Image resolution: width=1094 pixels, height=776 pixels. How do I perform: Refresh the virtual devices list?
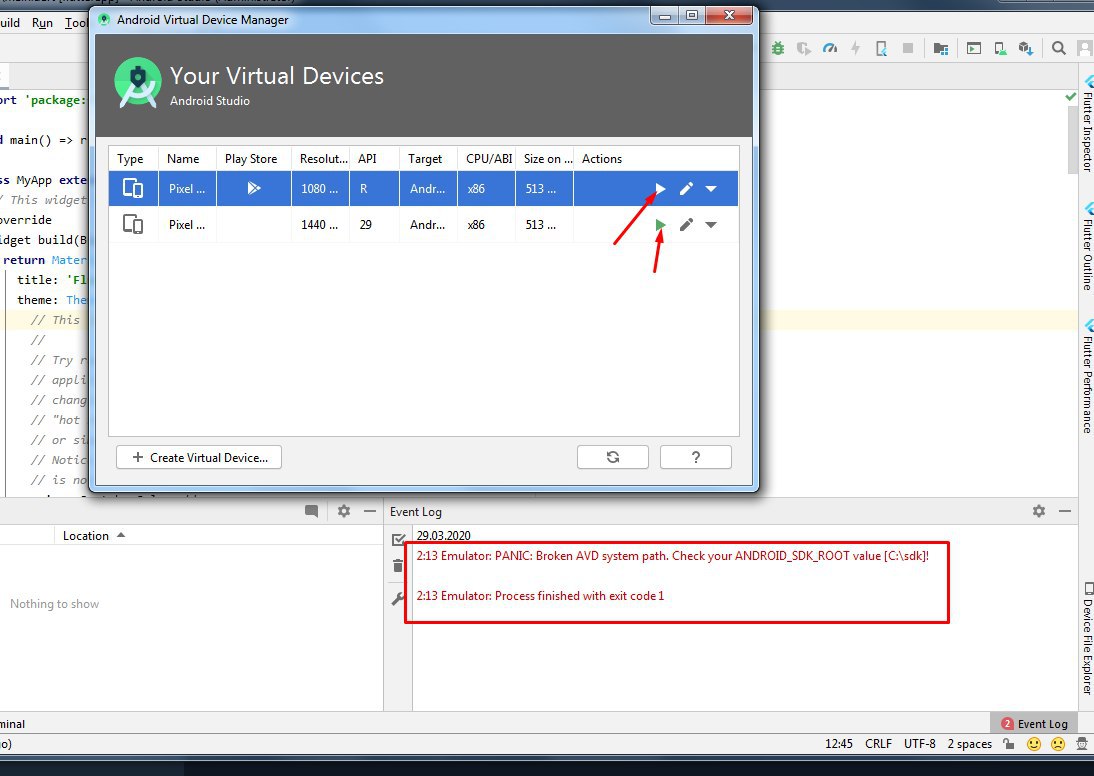(x=613, y=458)
